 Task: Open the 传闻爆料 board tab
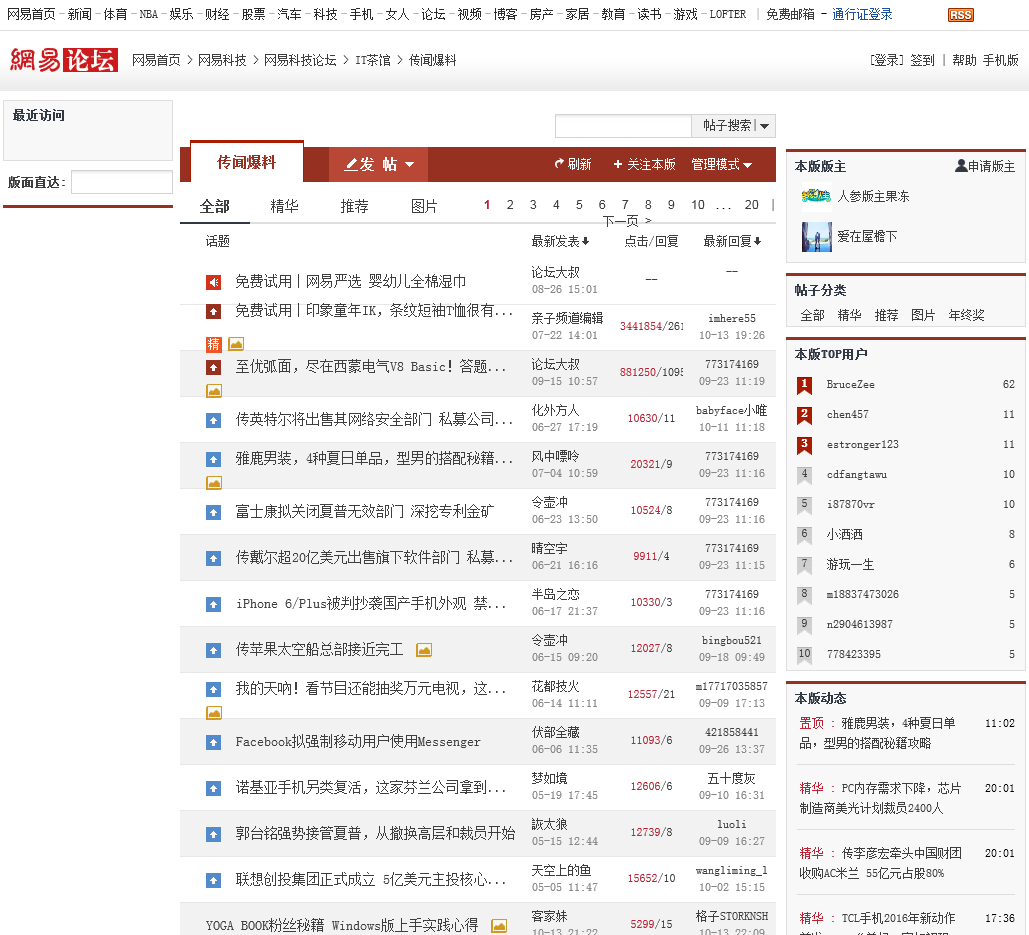pyautogui.click(x=247, y=162)
